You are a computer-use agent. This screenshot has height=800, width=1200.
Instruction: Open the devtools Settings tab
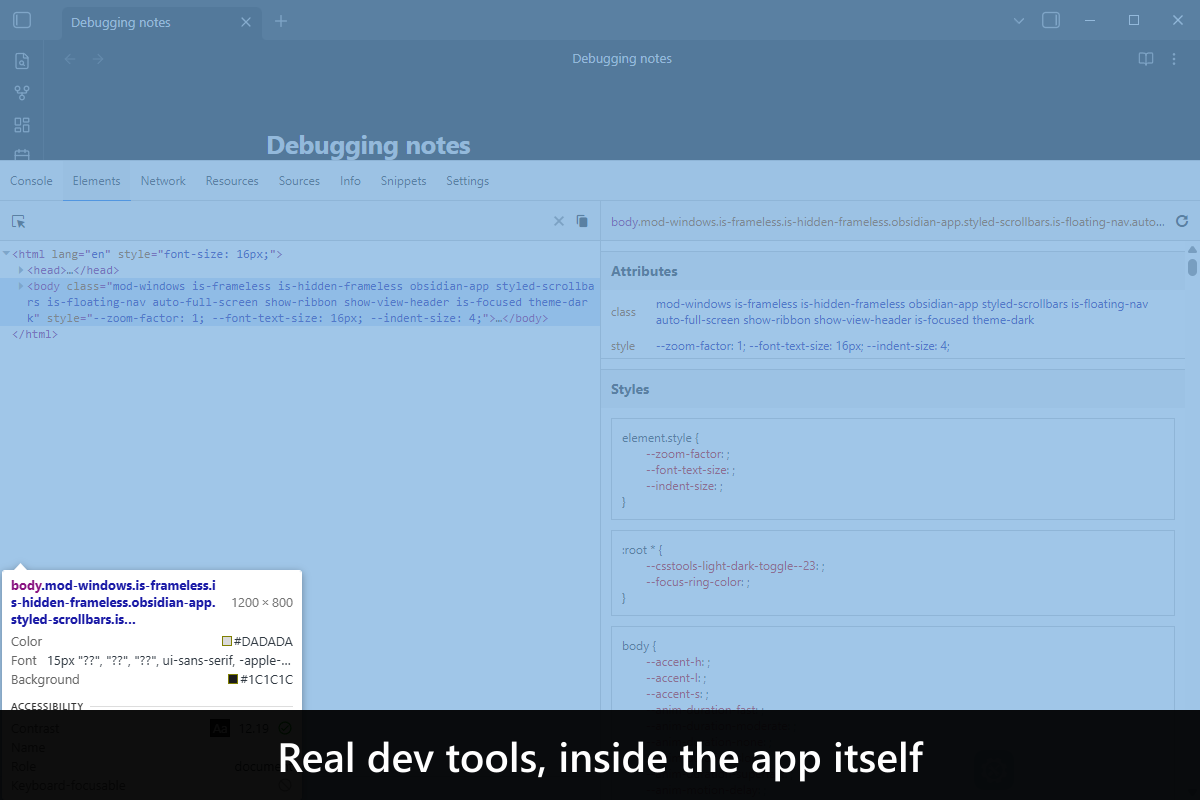pyautogui.click(x=467, y=181)
